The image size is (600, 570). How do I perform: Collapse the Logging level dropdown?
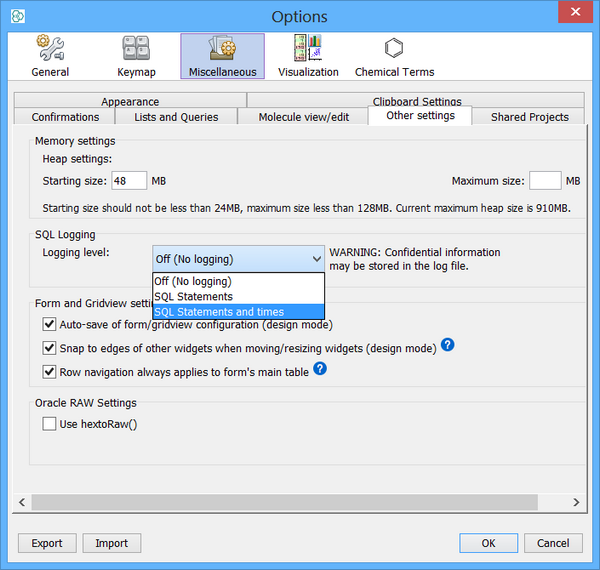click(x=316, y=258)
